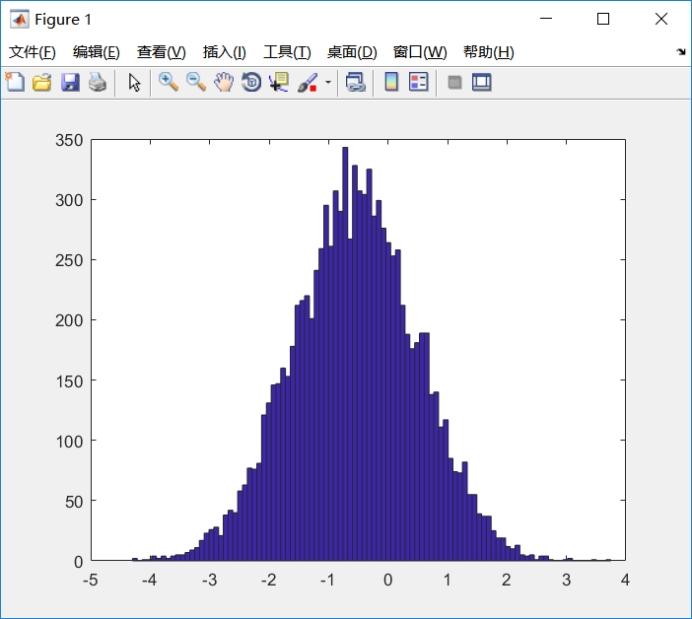Open the 文件(F) menu
This screenshot has height=619, width=692.
(x=32, y=52)
